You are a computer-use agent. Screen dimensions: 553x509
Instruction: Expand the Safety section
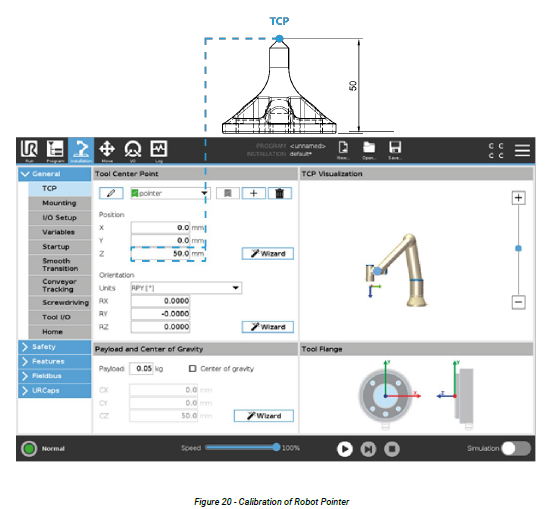point(55,347)
